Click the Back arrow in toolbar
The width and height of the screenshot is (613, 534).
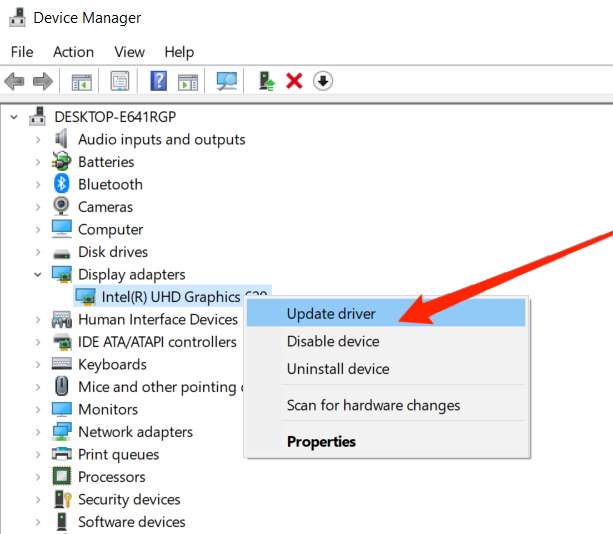(14, 81)
